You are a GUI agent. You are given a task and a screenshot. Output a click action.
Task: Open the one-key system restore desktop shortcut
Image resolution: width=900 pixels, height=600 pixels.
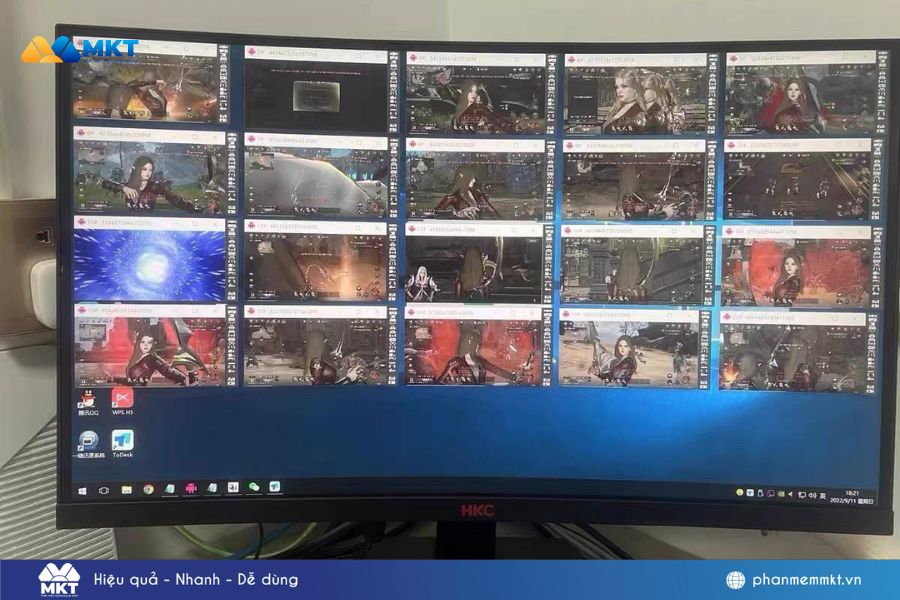88,442
